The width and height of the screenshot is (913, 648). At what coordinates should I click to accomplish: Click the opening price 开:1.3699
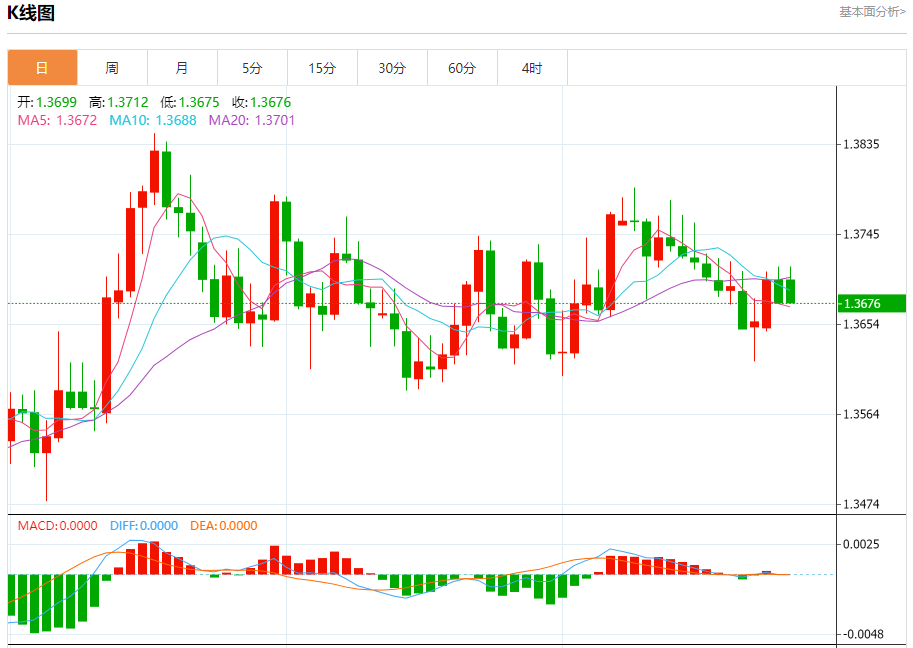coord(47,102)
